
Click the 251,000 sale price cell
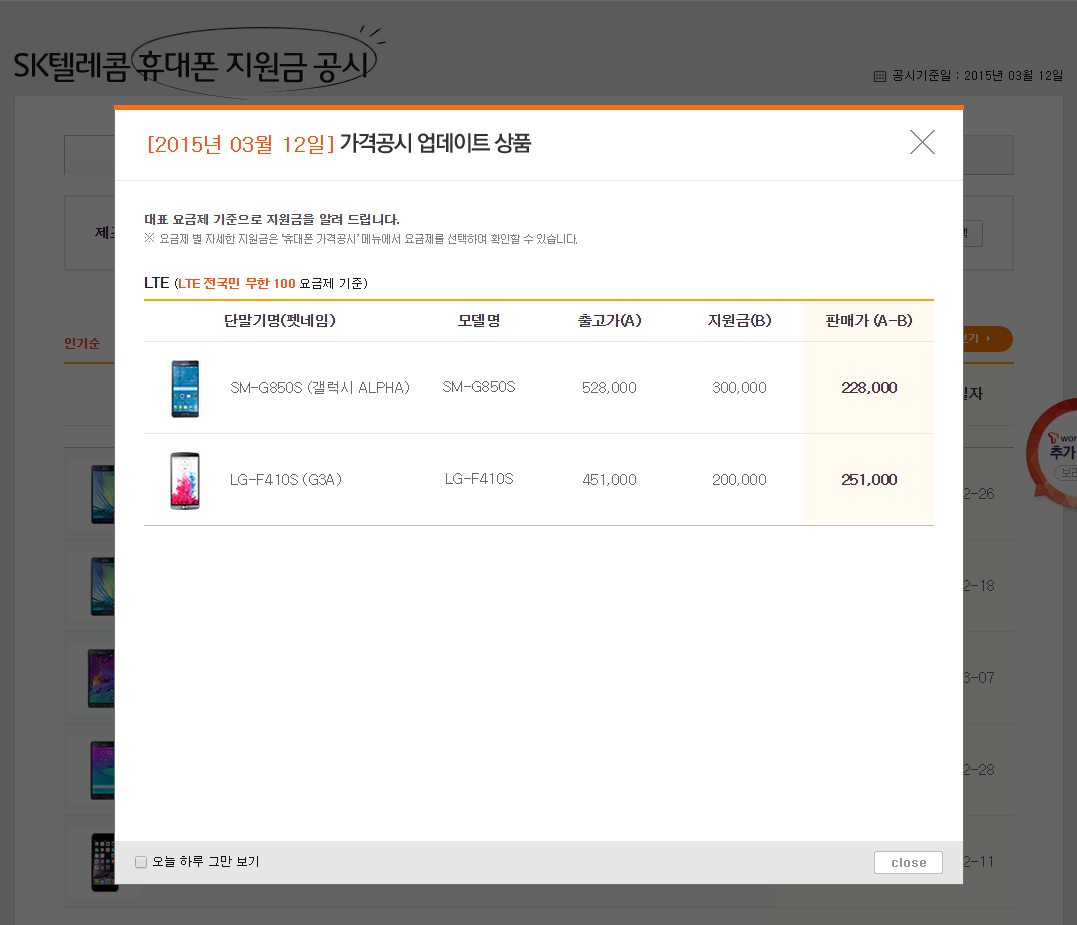click(x=869, y=480)
